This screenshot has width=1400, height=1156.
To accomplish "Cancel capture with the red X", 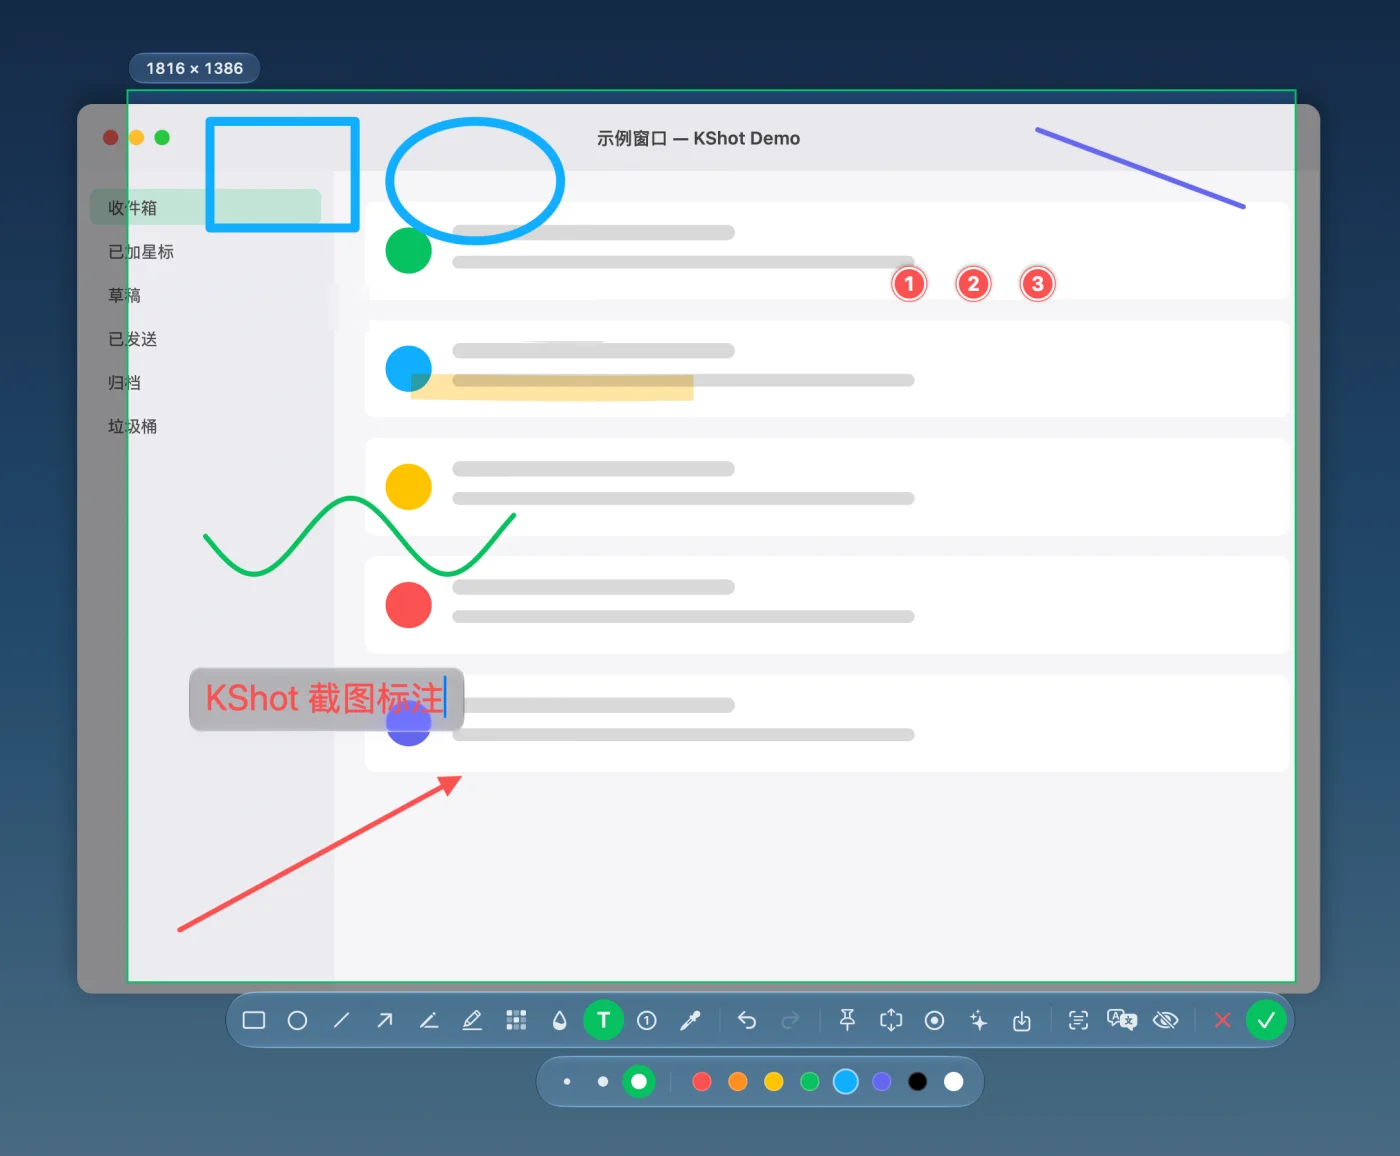I will coord(1222,1020).
